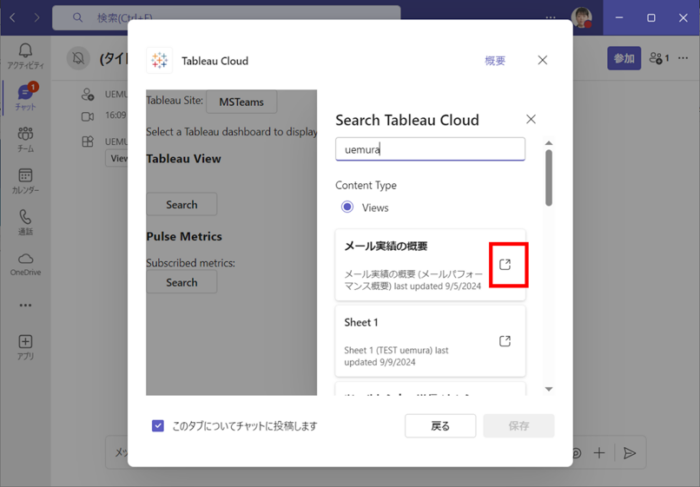The image size is (700, 487).
Task: Click the 保存 save button
Action: [519, 426]
